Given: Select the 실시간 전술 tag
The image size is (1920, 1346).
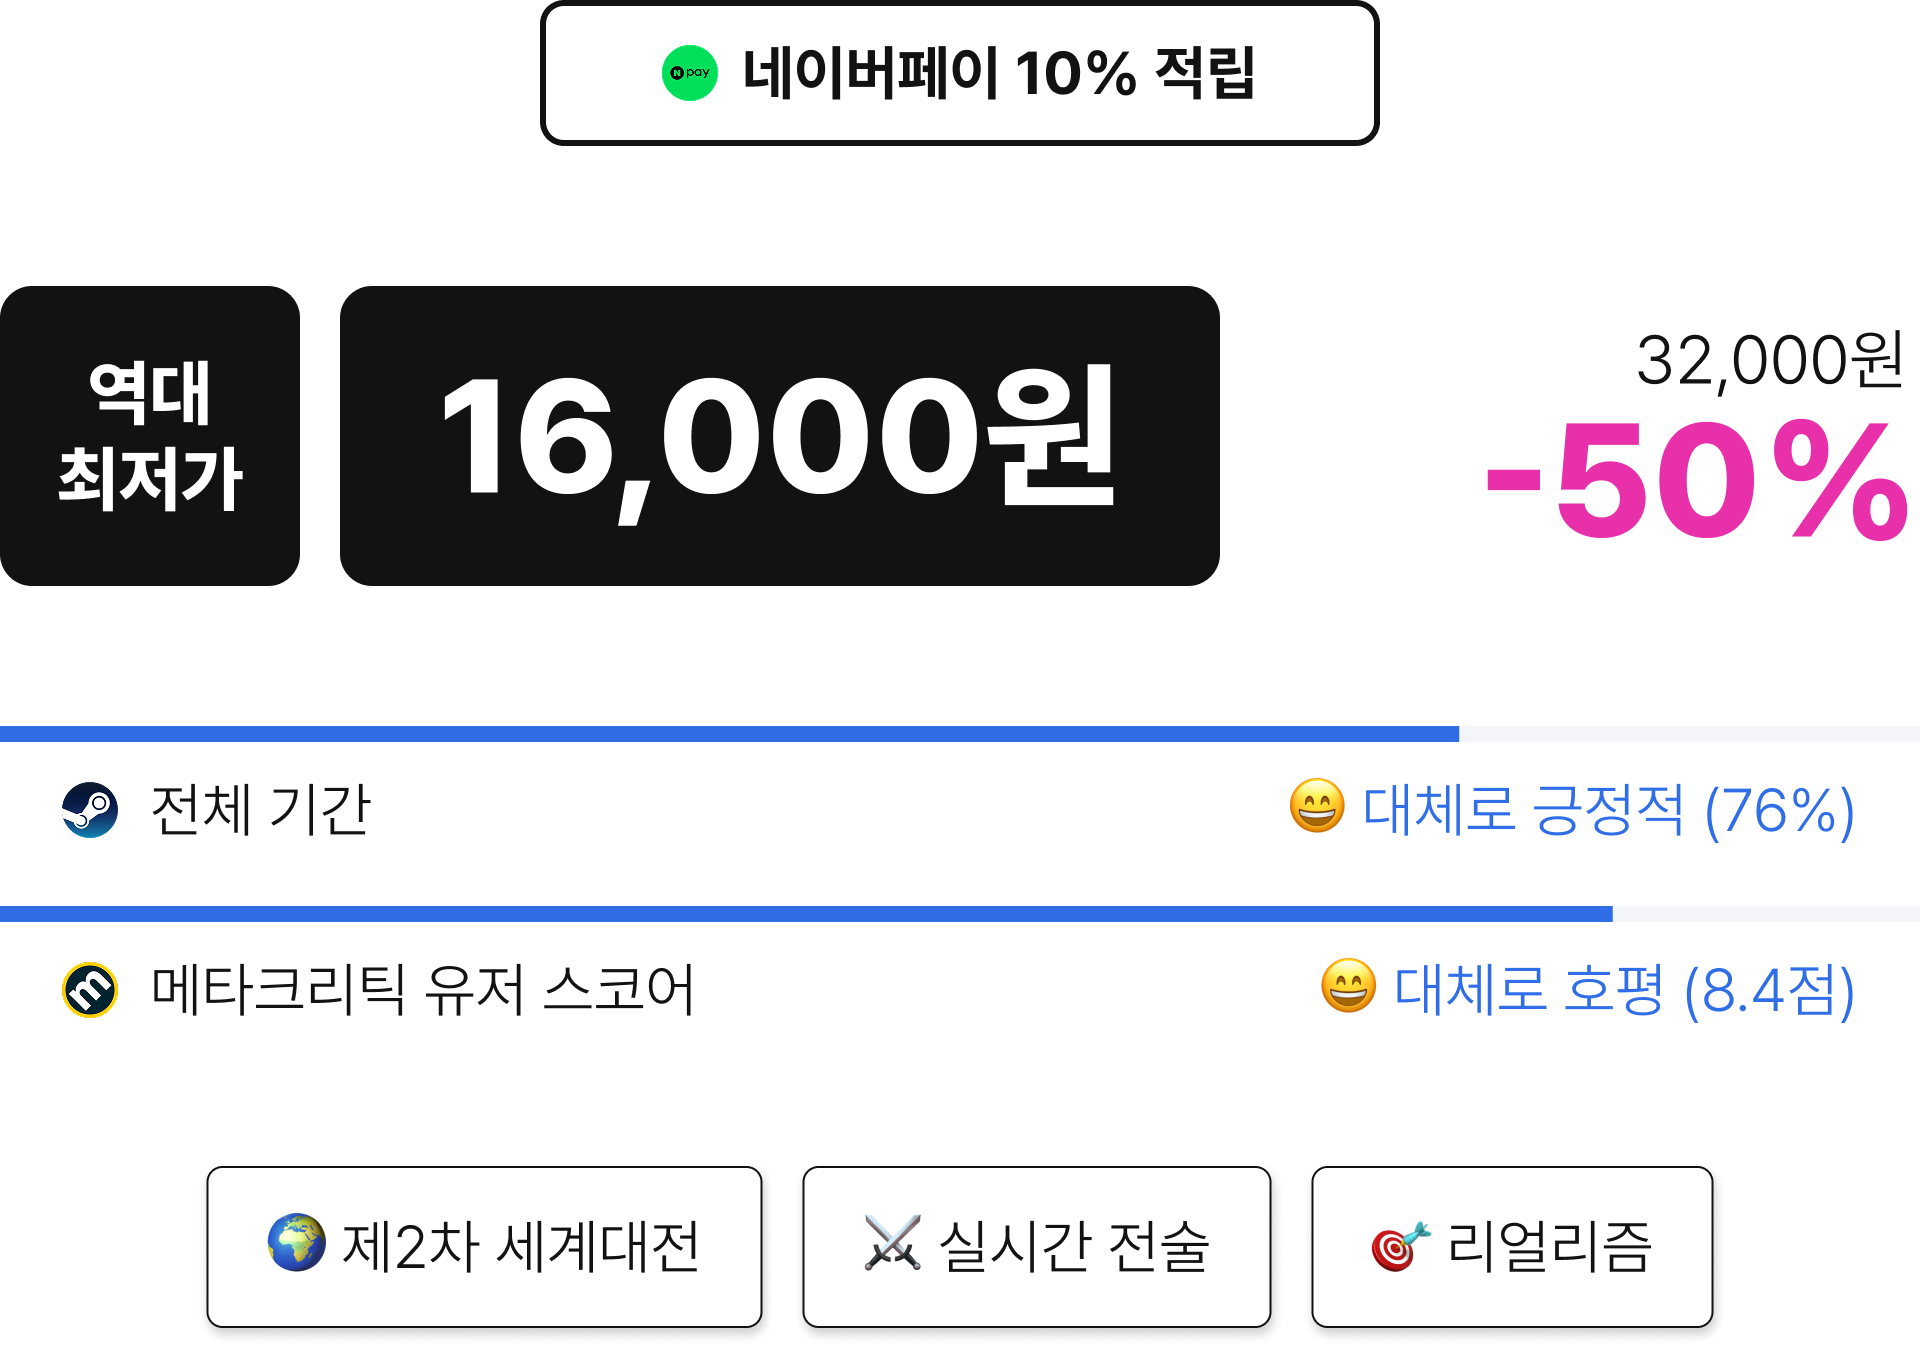Looking at the screenshot, I should coord(1037,1247).
